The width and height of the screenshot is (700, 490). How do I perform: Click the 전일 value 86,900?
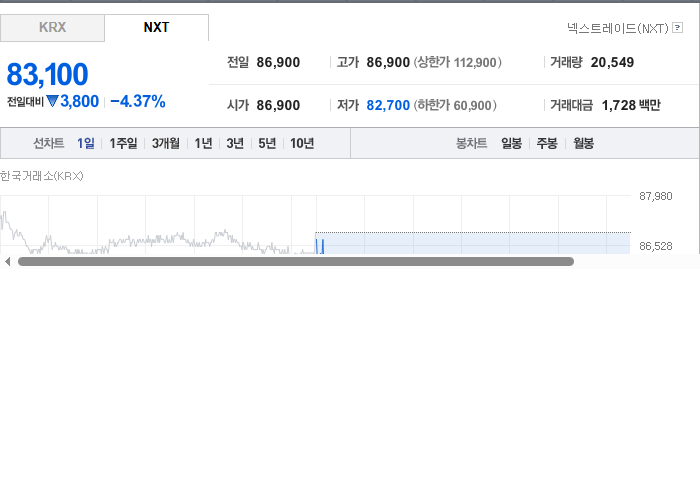[278, 62]
